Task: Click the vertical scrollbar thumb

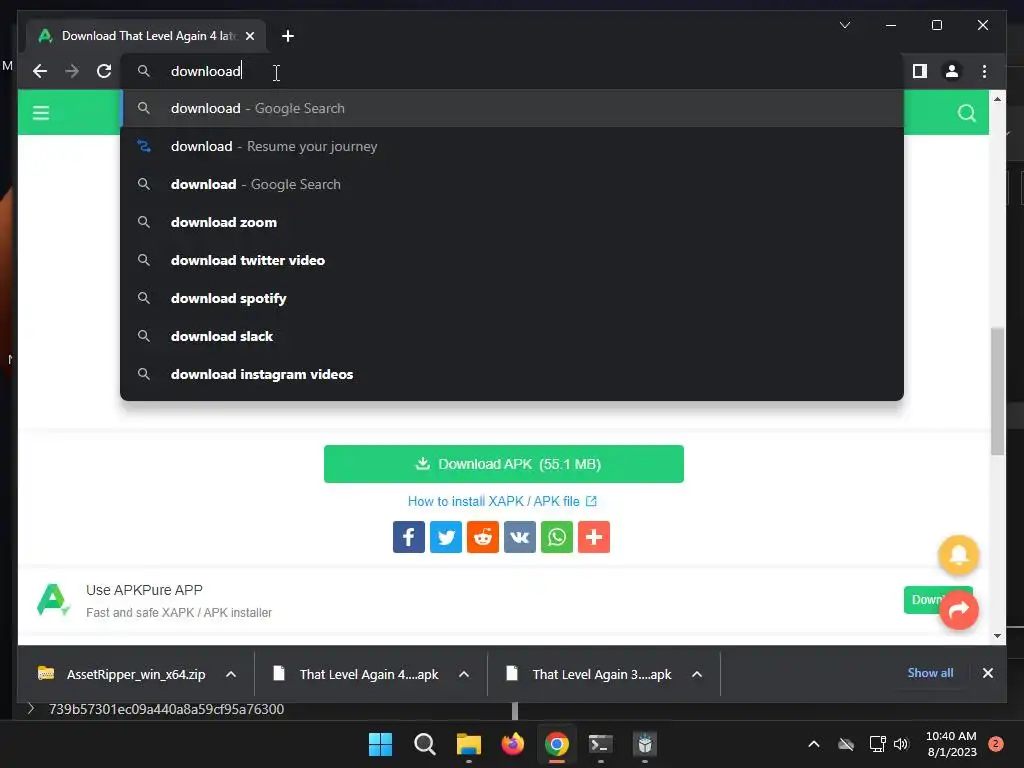Action: tap(997, 391)
